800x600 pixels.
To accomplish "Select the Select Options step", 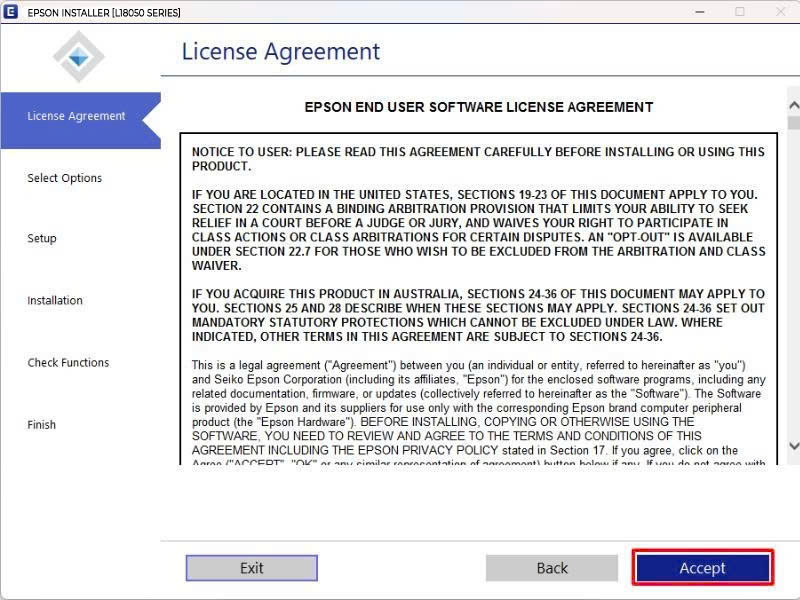I will pyautogui.click(x=65, y=178).
